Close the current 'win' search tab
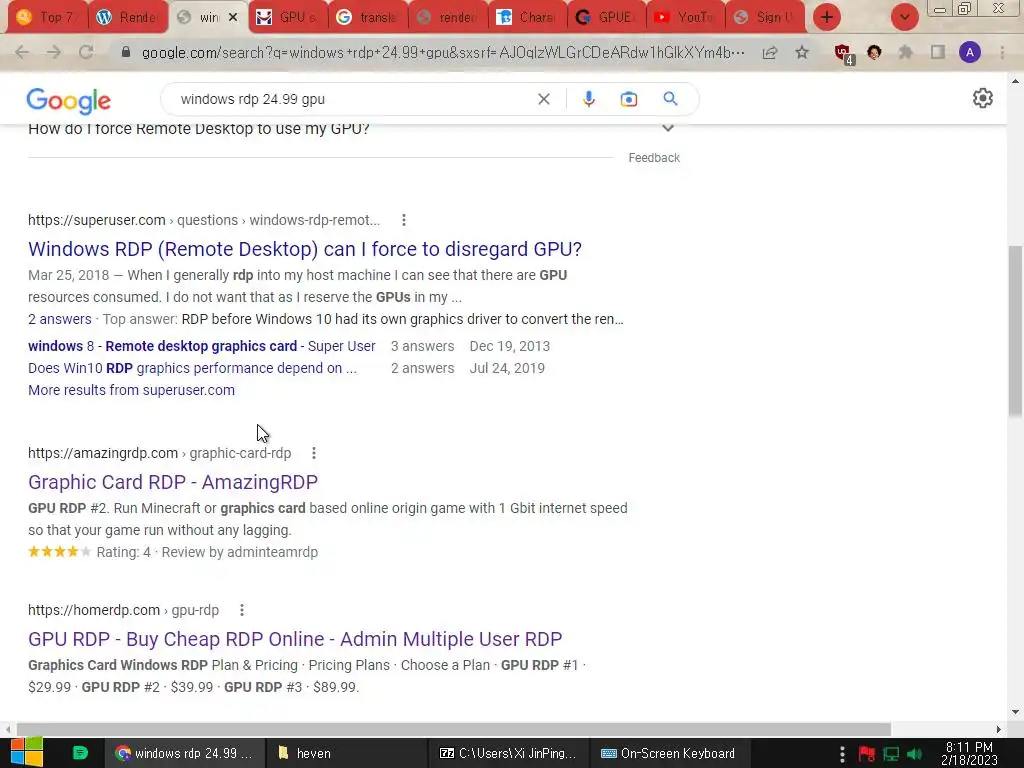The width and height of the screenshot is (1024, 768). coord(232,18)
